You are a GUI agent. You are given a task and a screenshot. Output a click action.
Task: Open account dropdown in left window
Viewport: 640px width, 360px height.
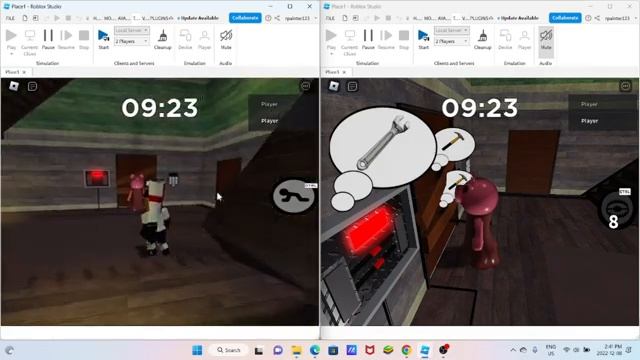point(300,18)
